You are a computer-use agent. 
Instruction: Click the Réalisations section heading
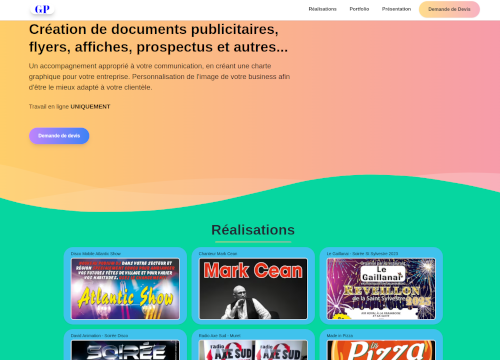(x=253, y=230)
